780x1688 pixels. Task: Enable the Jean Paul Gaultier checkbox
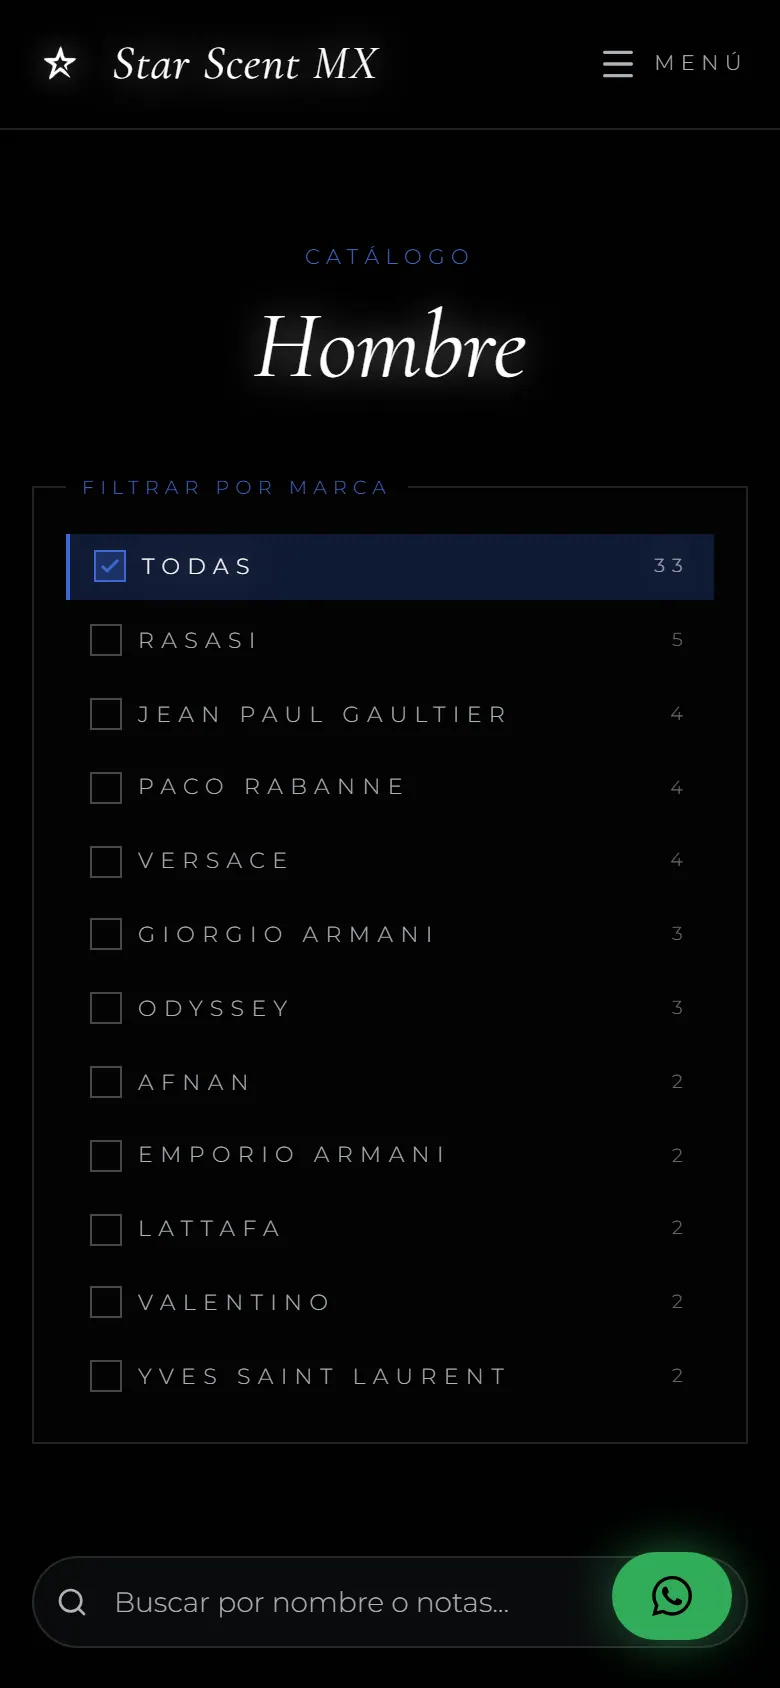pyautogui.click(x=106, y=714)
